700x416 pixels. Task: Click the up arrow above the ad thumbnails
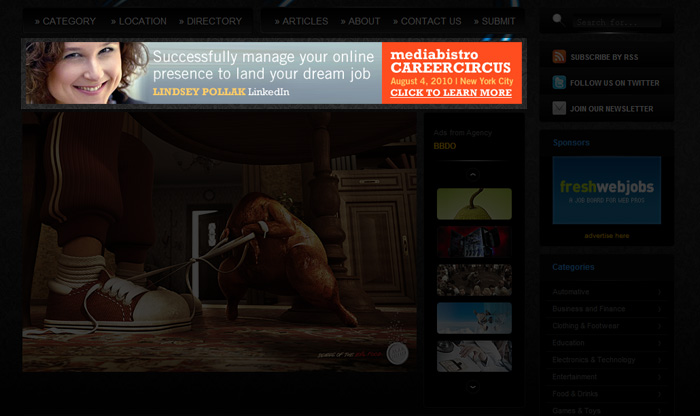click(x=473, y=175)
